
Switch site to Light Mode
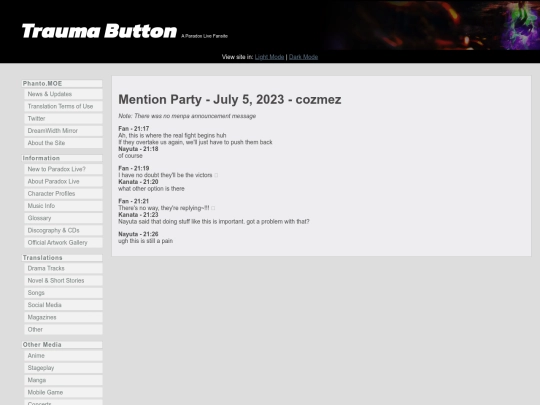pyautogui.click(x=269, y=57)
